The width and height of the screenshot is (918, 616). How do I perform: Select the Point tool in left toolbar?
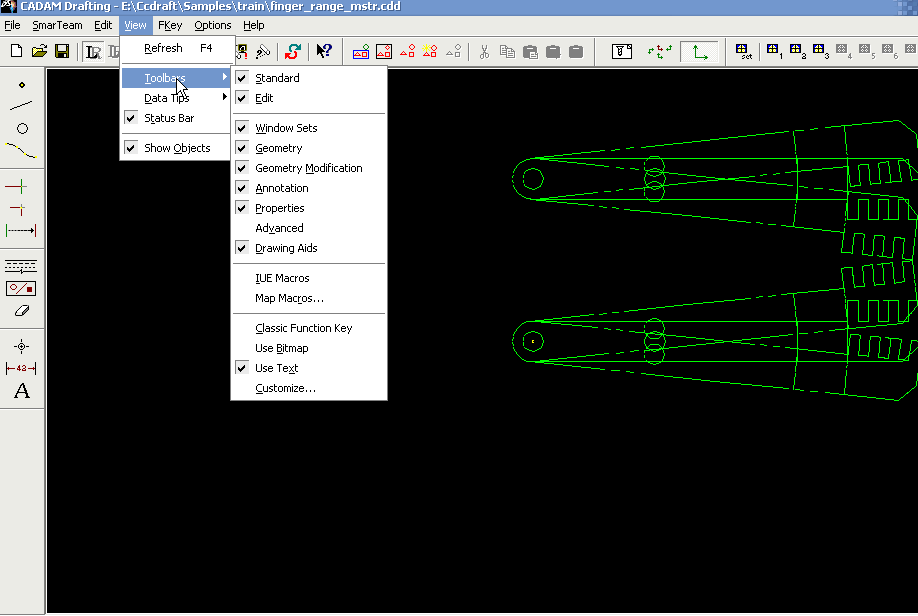22,85
